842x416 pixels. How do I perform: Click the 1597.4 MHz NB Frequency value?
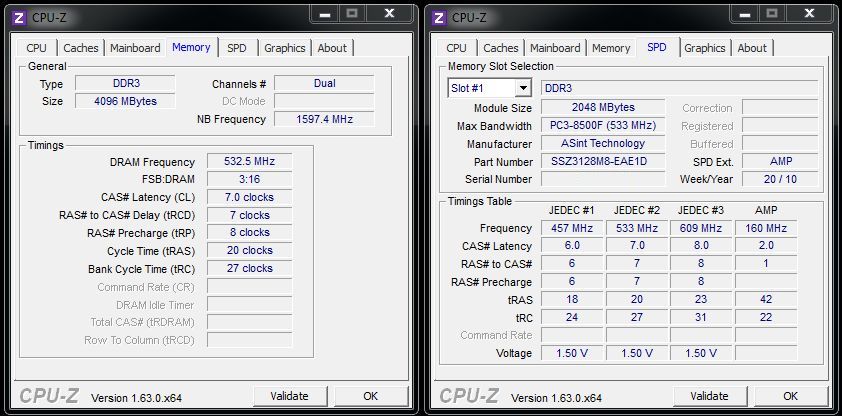point(324,119)
